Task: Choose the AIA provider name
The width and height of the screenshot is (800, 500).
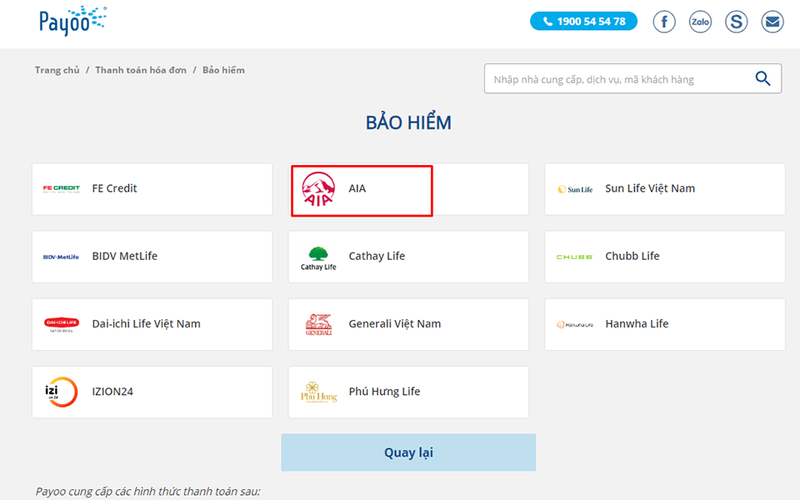Action: click(x=357, y=188)
